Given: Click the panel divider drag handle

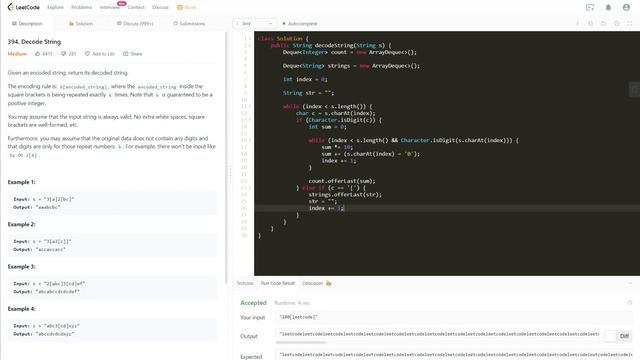Looking at the screenshot, I should (x=230, y=175).
